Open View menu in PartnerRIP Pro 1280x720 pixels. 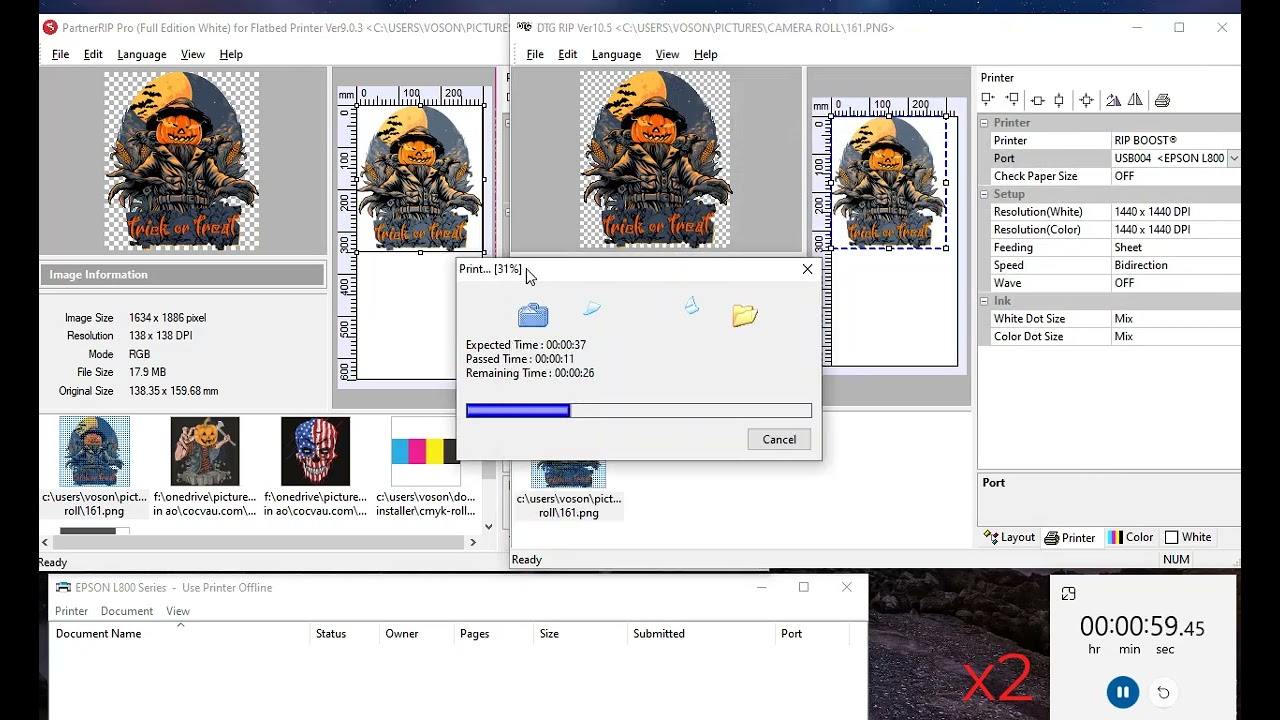click(x=193, y=54)
